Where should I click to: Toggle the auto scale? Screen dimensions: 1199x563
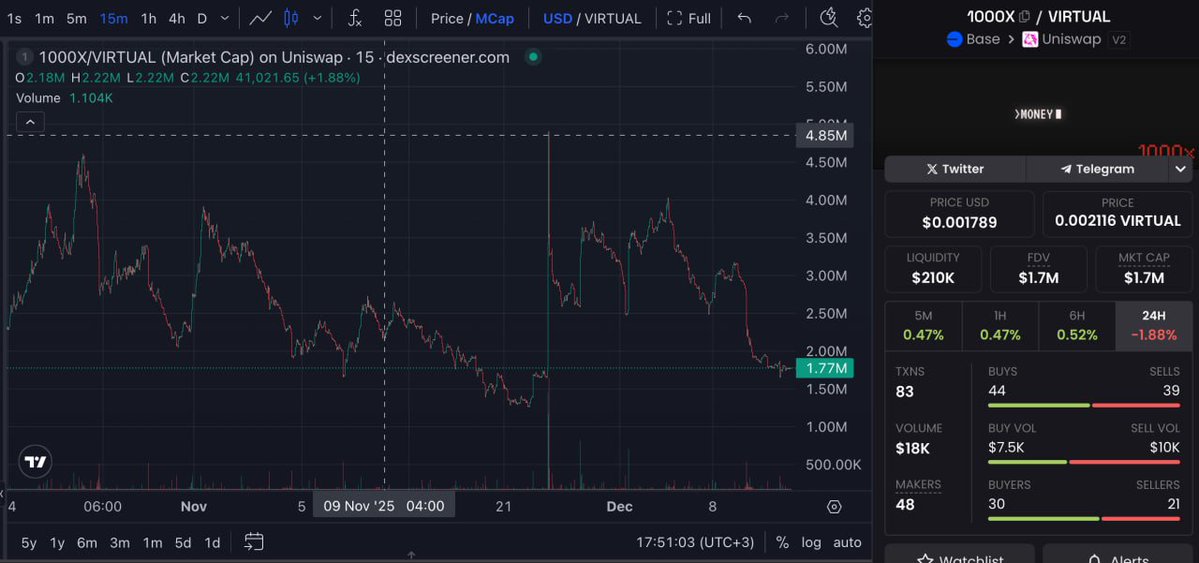[847, 542]
